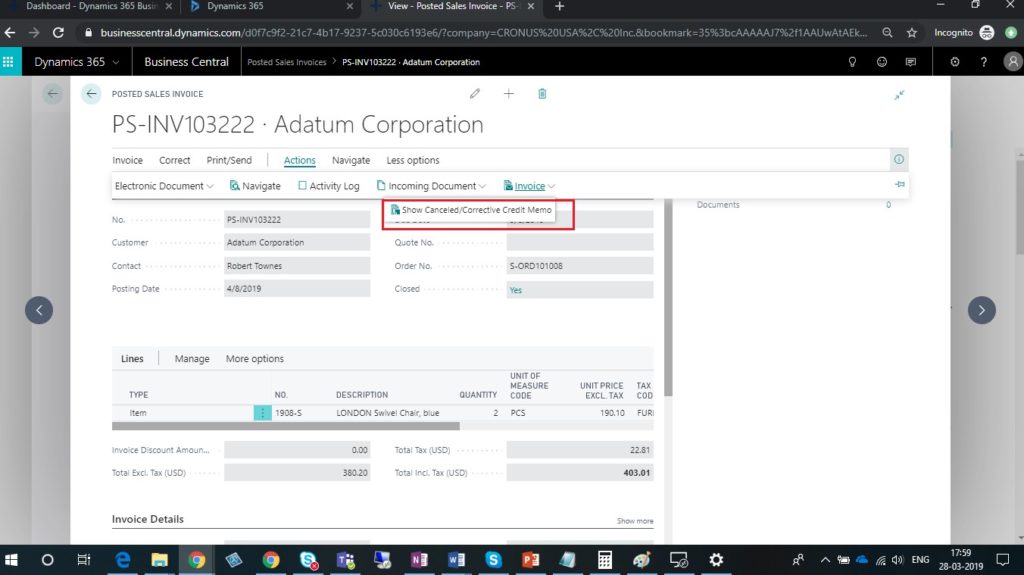This screenshot has height=575, width=1024.
Task: Click the description LONDON Swivel Chair, blue
Action: tap(387, 413)
